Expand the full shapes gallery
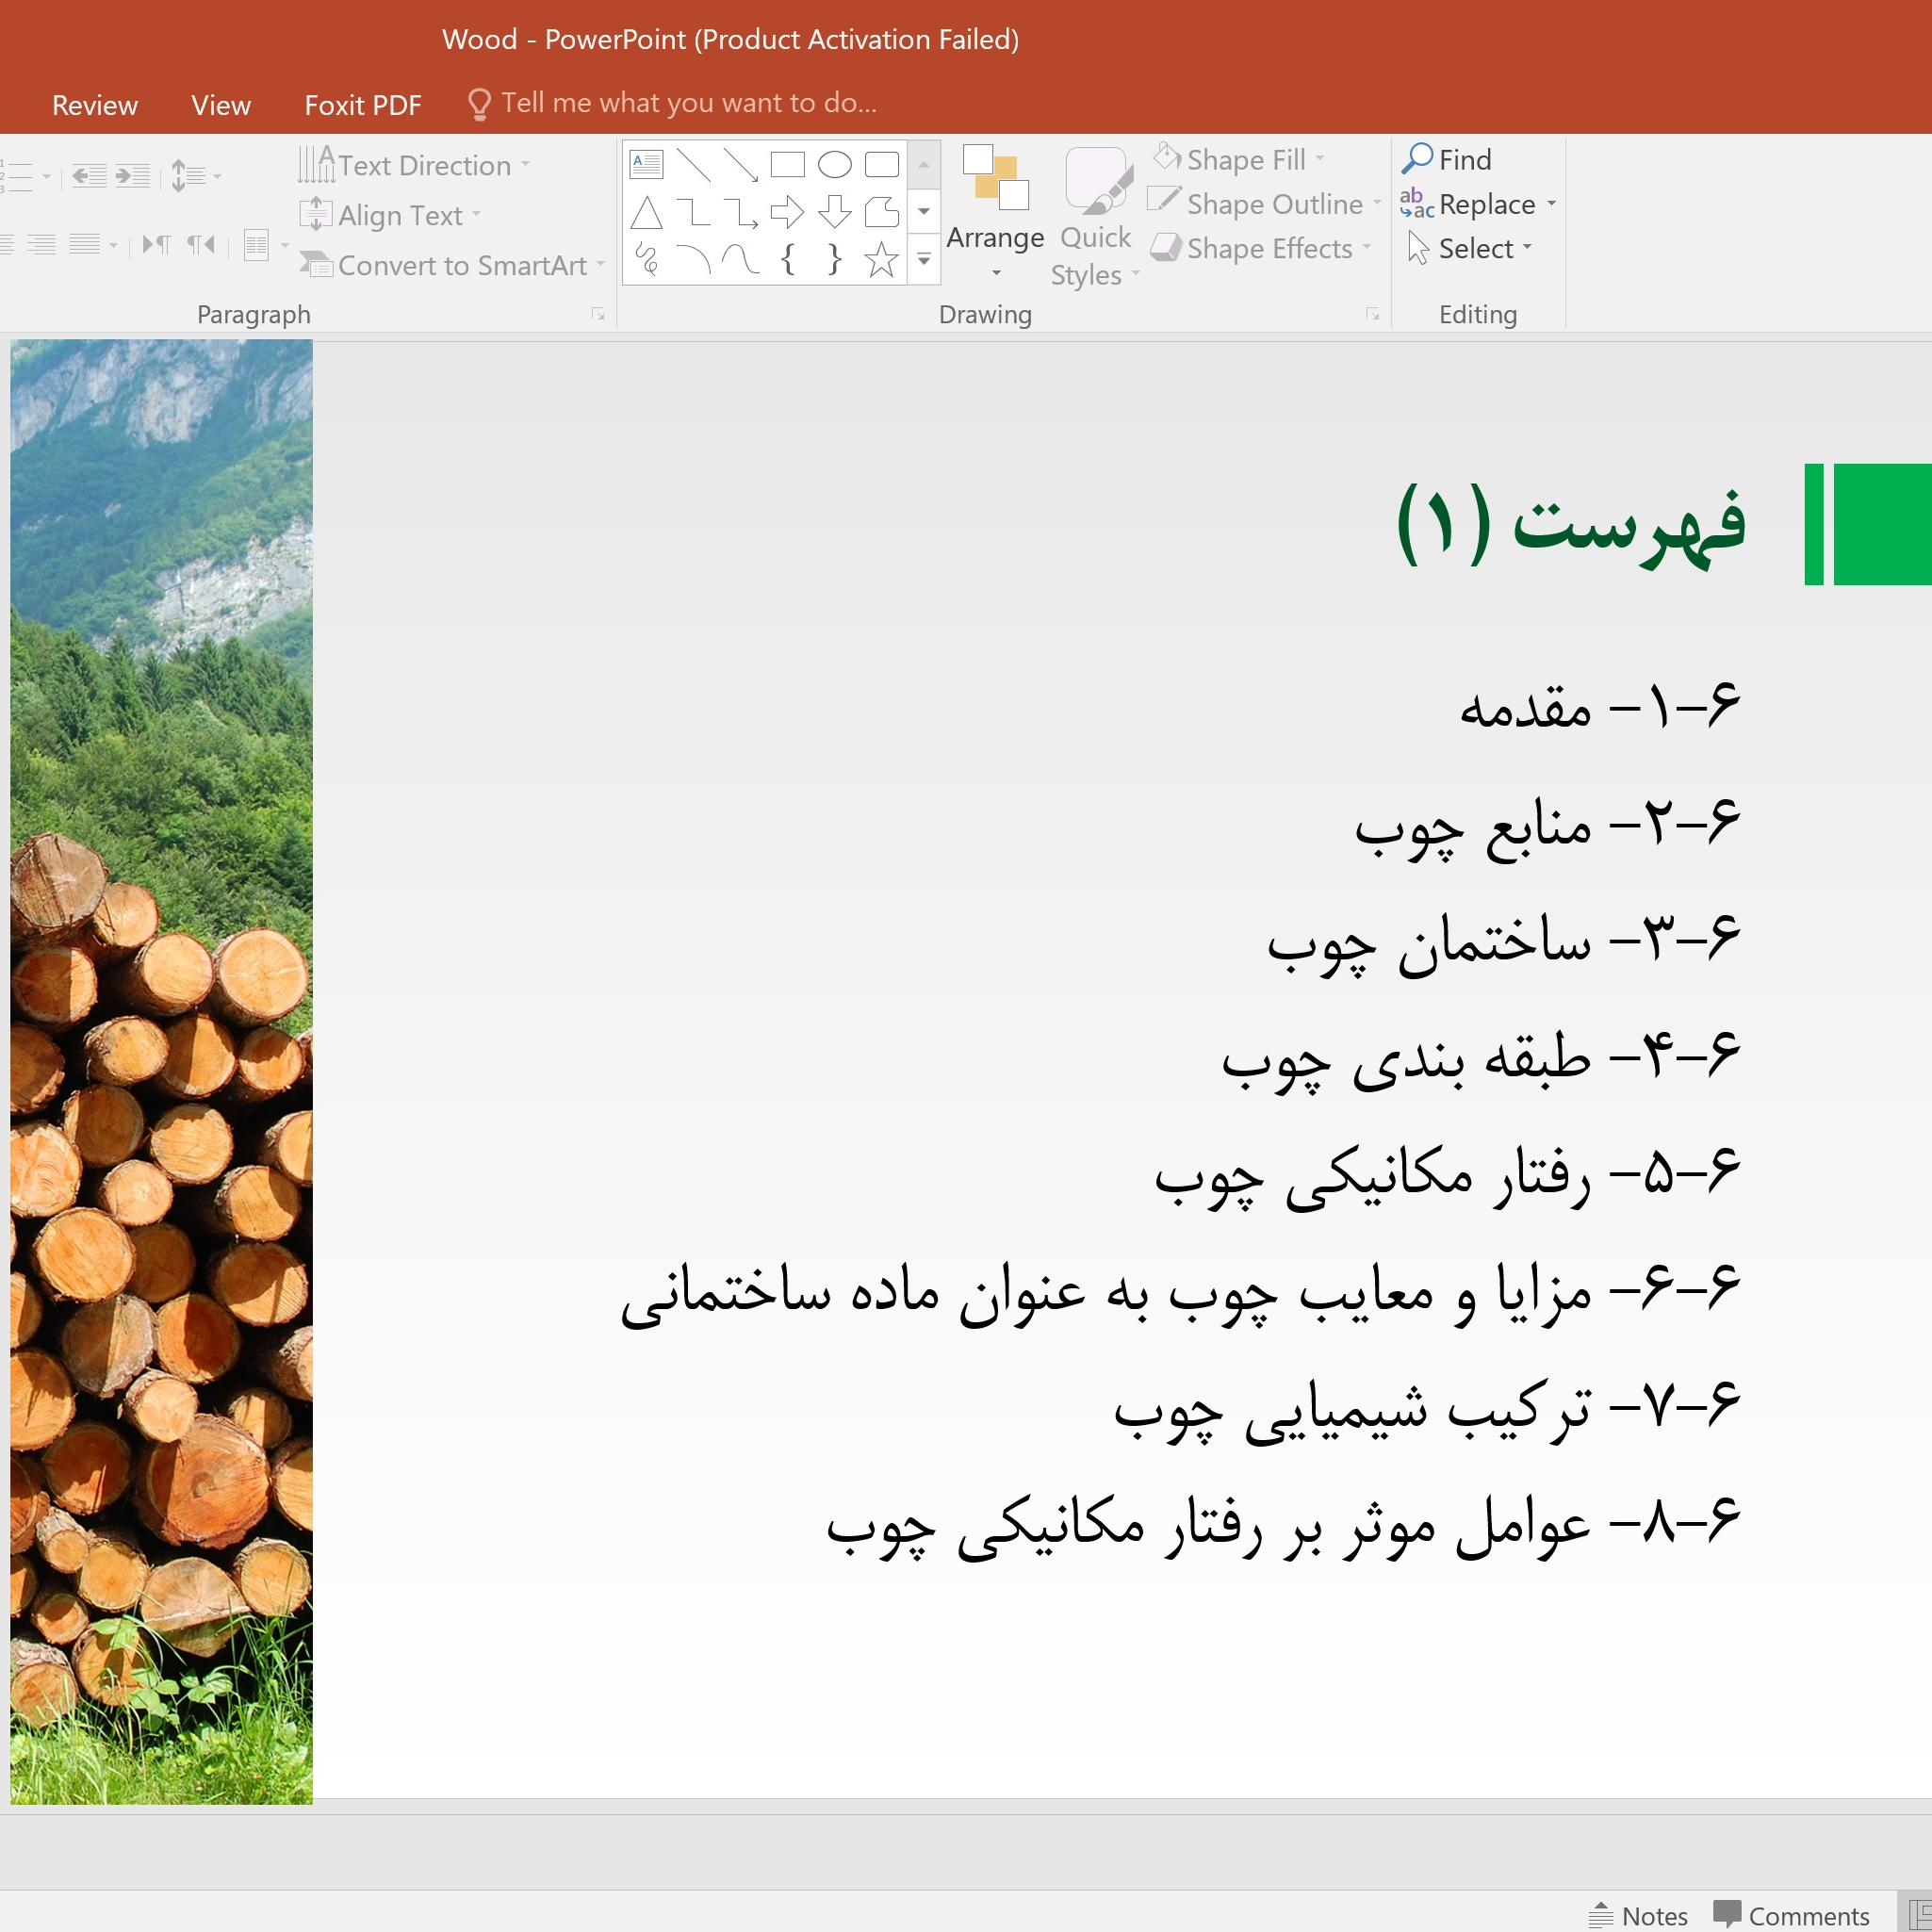 (924, 261)
